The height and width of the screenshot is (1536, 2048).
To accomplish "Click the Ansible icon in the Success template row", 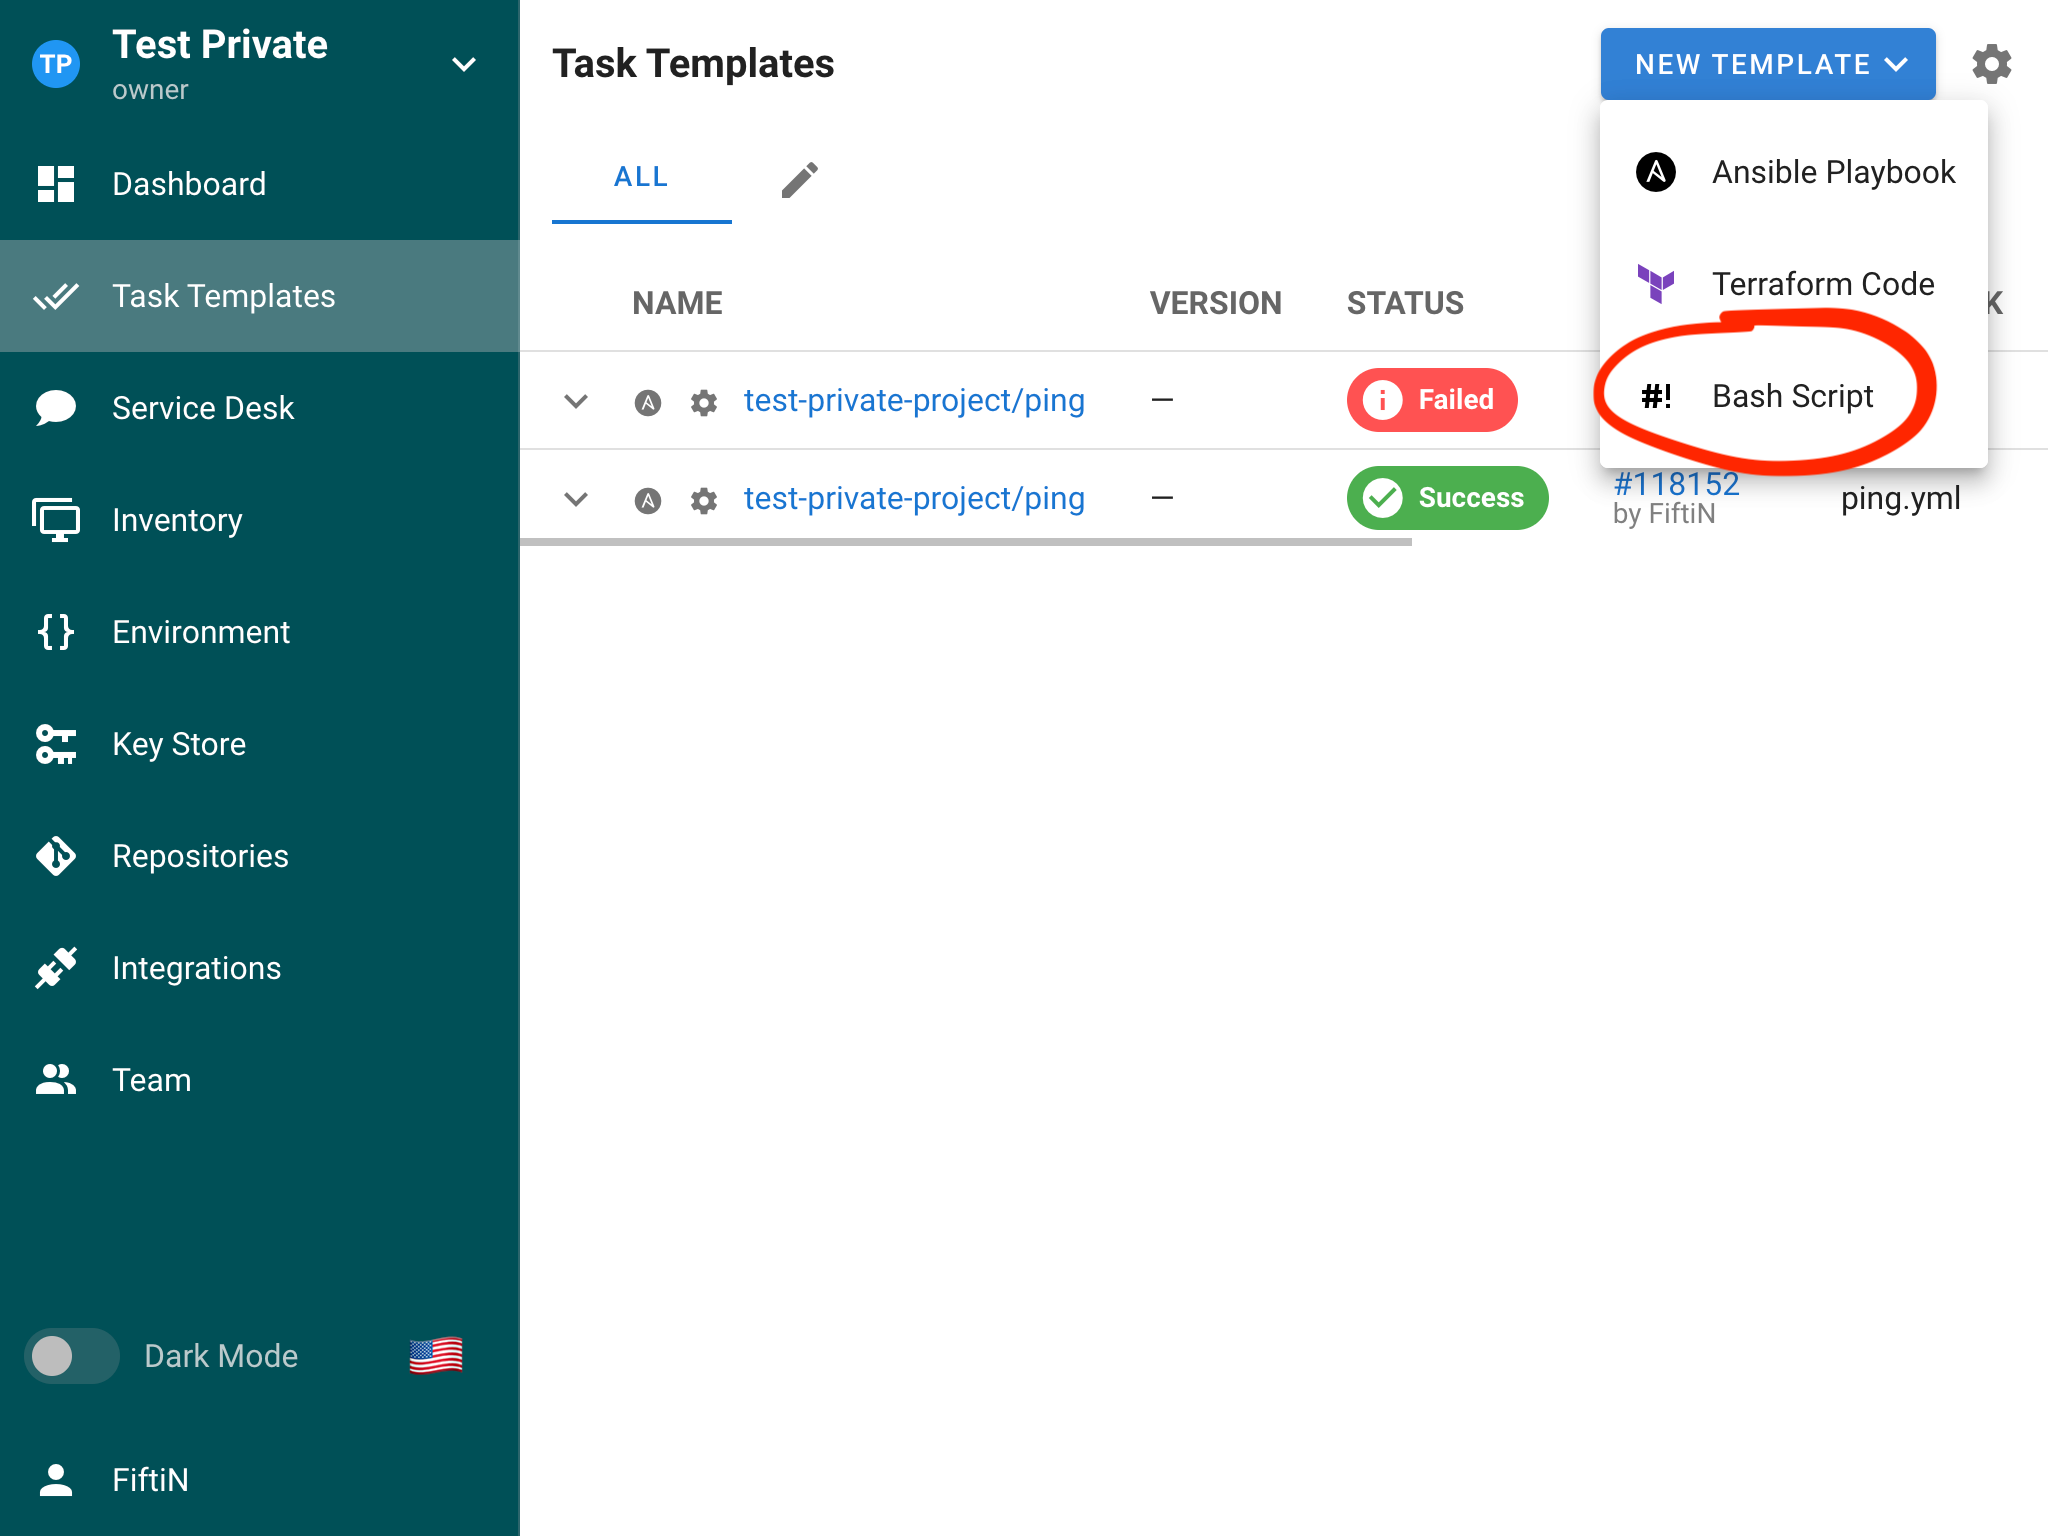I will click(x=648, y=500).
